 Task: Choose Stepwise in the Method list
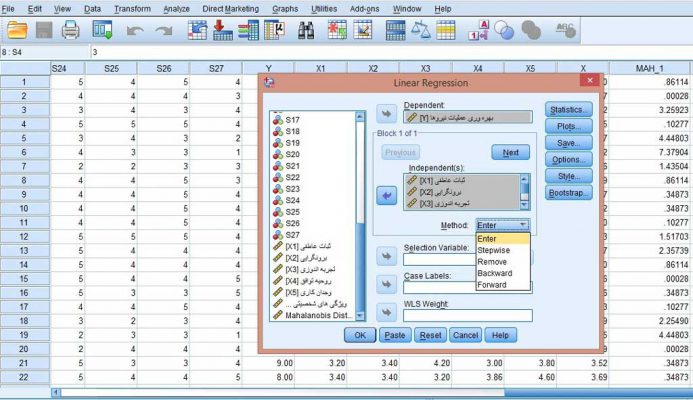click(503, 250)
